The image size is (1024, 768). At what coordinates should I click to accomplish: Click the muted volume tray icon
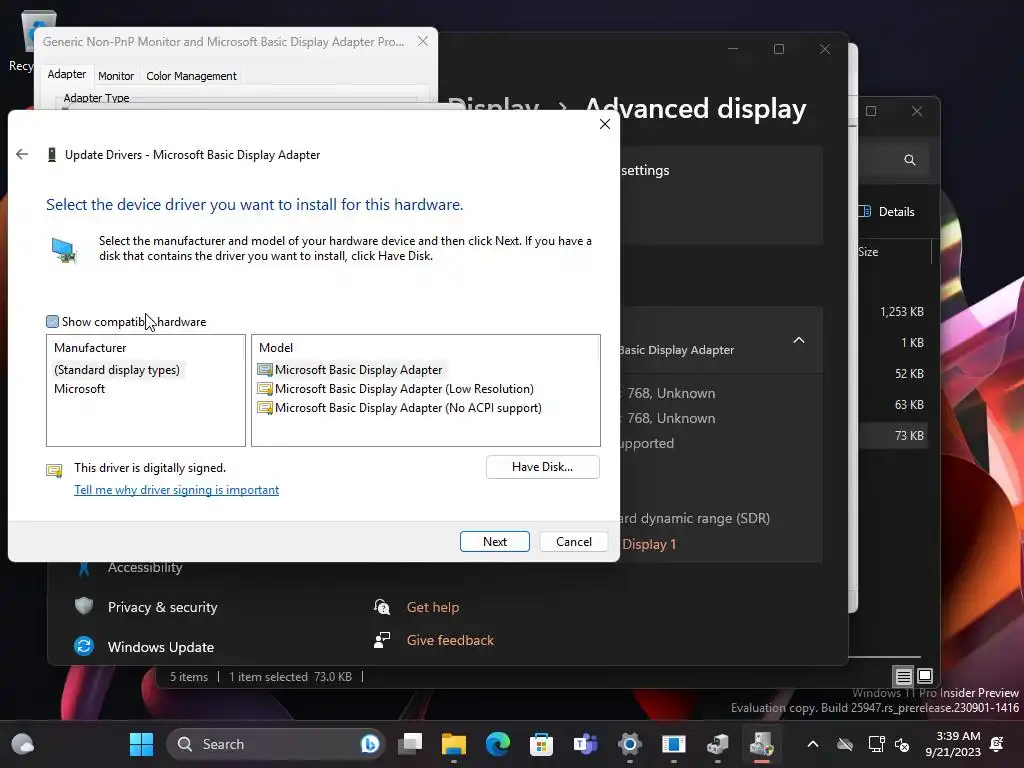pos(902,744)
